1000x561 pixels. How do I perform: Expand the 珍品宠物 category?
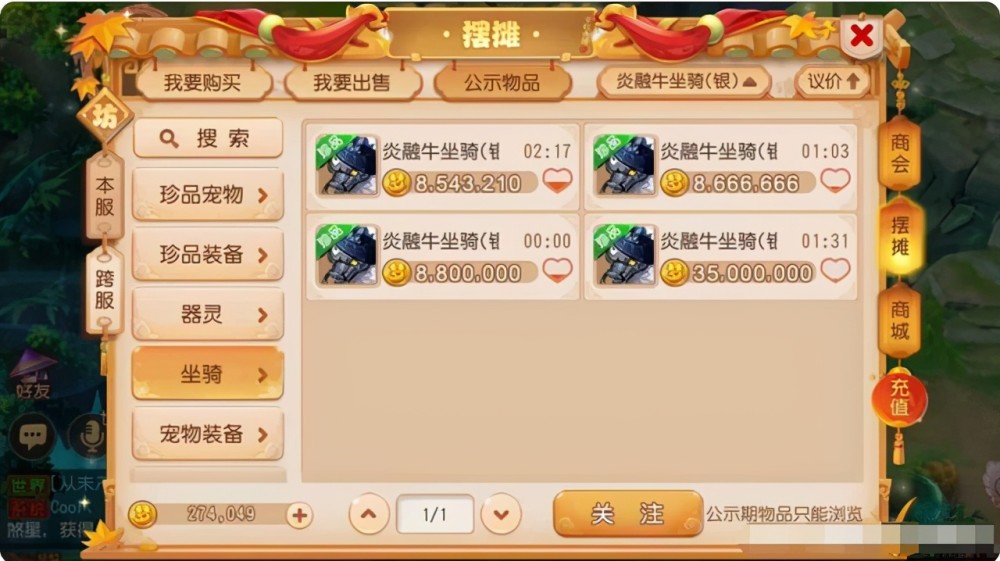pos(208,194)
